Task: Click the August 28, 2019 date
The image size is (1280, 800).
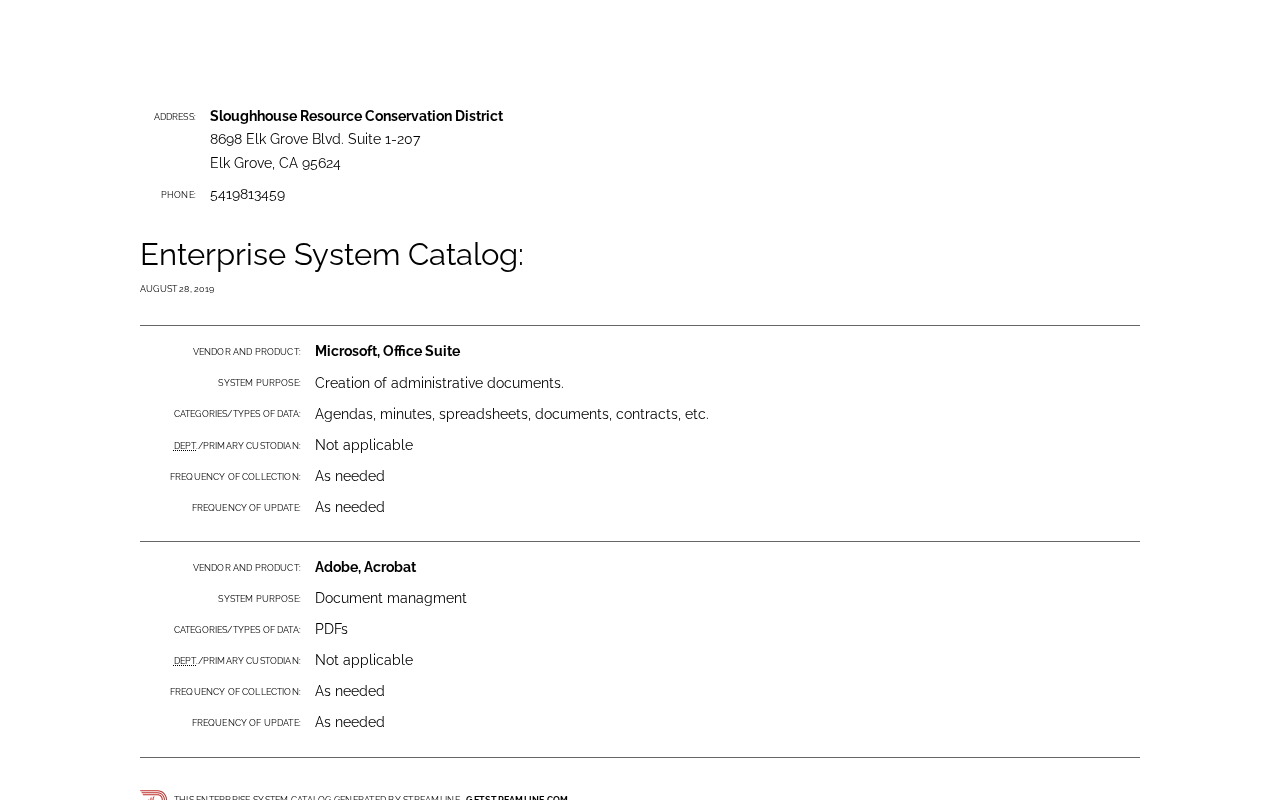Action: (177, 289)
